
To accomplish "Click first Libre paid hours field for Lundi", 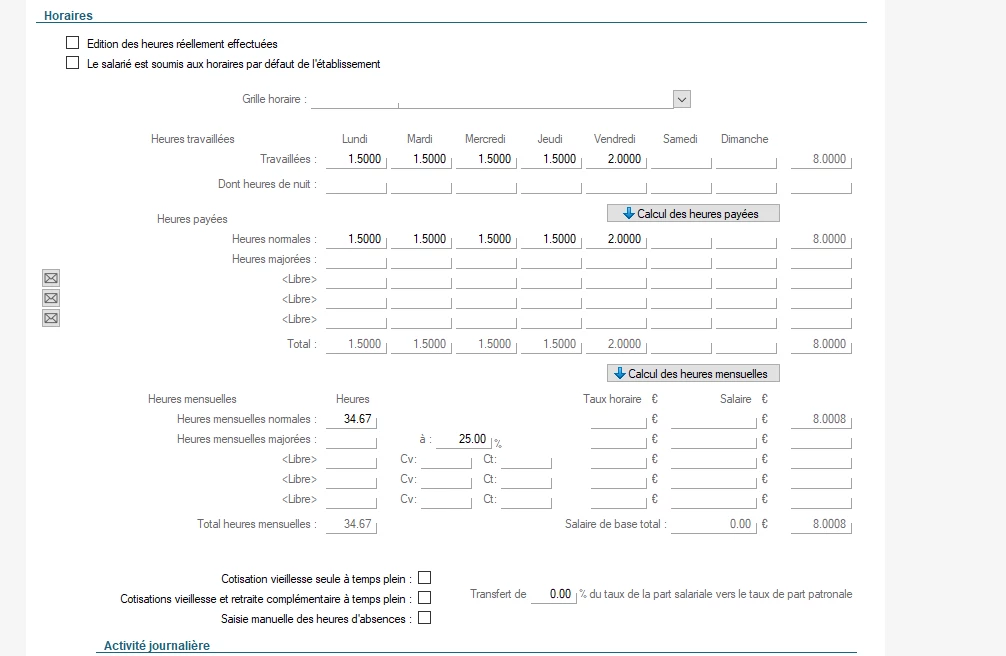I will (x=356, y=279).
